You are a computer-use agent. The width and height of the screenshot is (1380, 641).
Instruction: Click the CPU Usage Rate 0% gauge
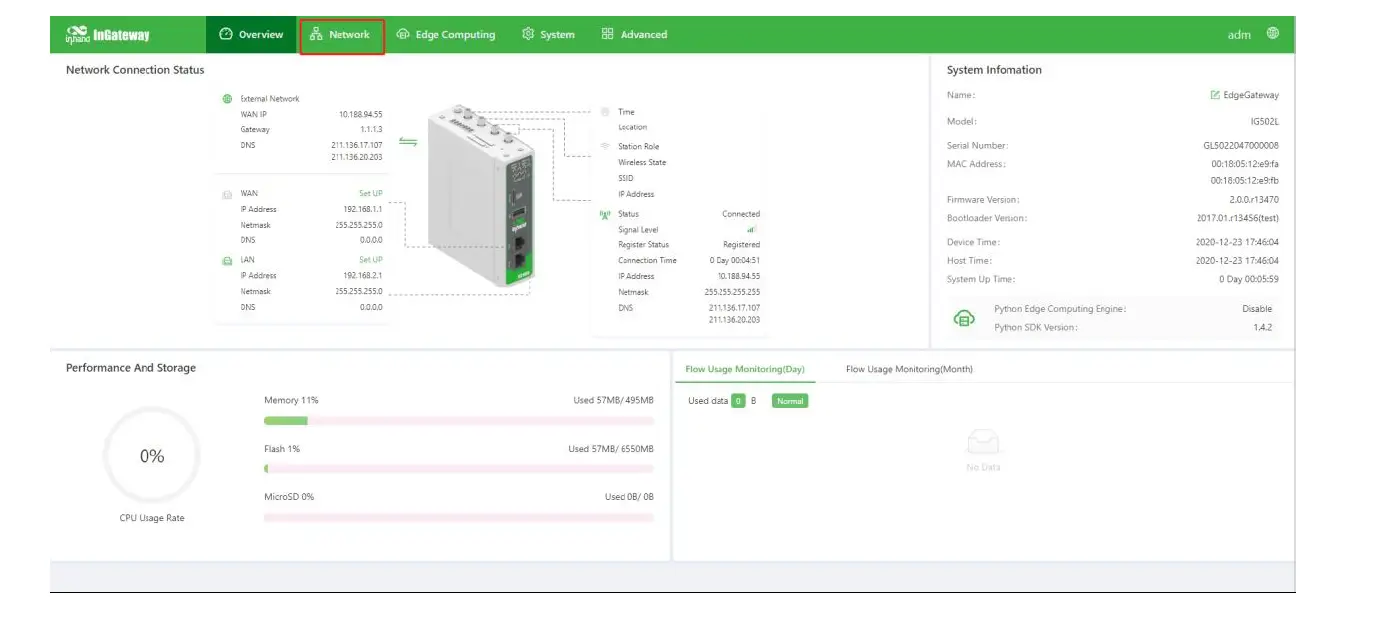pyautogui.click(x=152, y=456)
